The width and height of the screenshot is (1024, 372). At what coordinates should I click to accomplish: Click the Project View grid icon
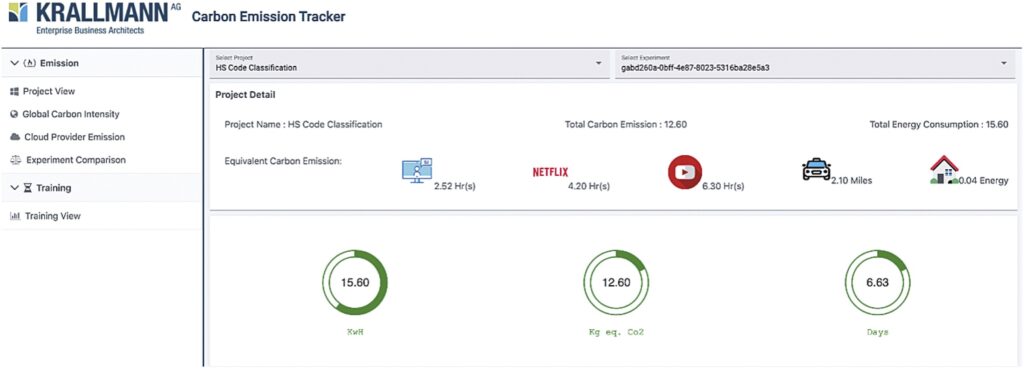pos(14,91)
